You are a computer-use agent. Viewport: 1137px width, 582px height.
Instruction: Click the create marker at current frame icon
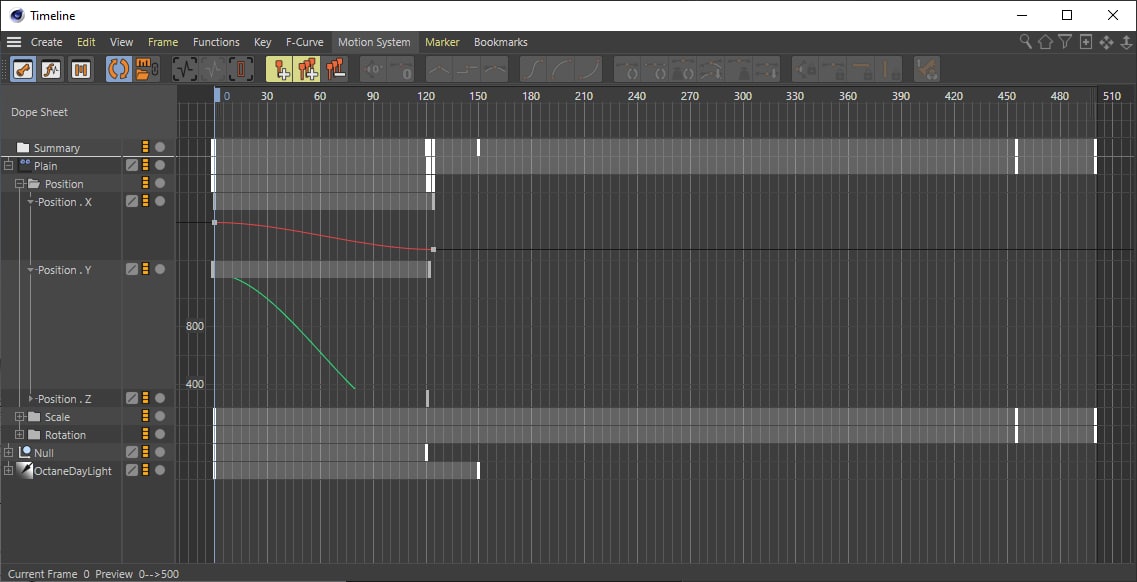pyautogui.click(x=280, y=70)
